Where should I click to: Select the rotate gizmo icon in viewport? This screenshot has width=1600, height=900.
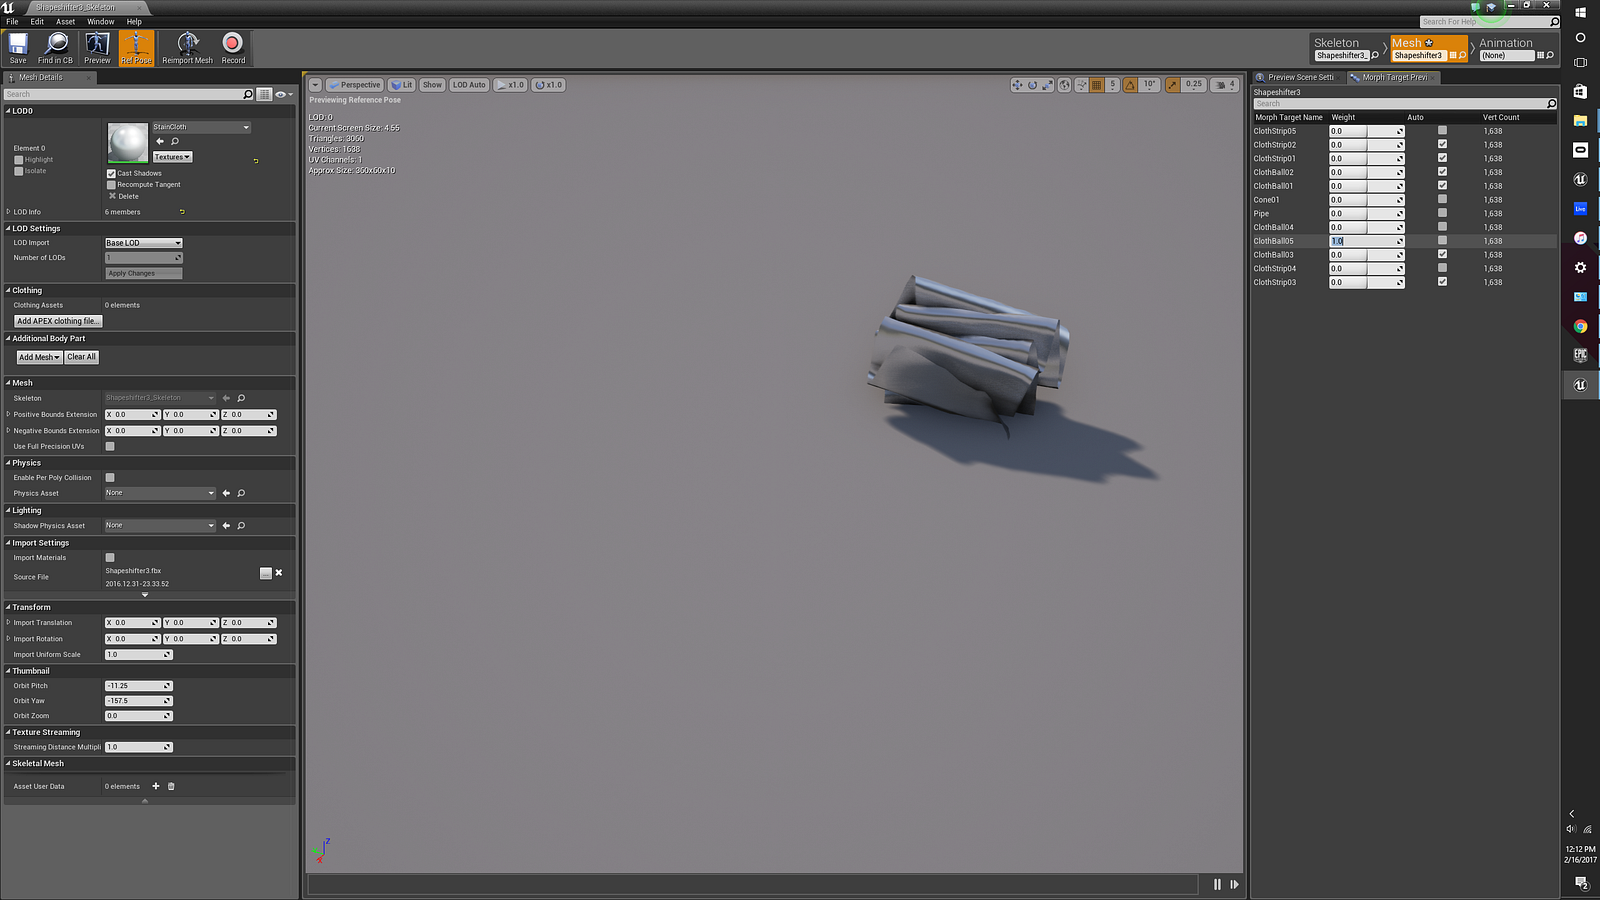coord(1033,85)
